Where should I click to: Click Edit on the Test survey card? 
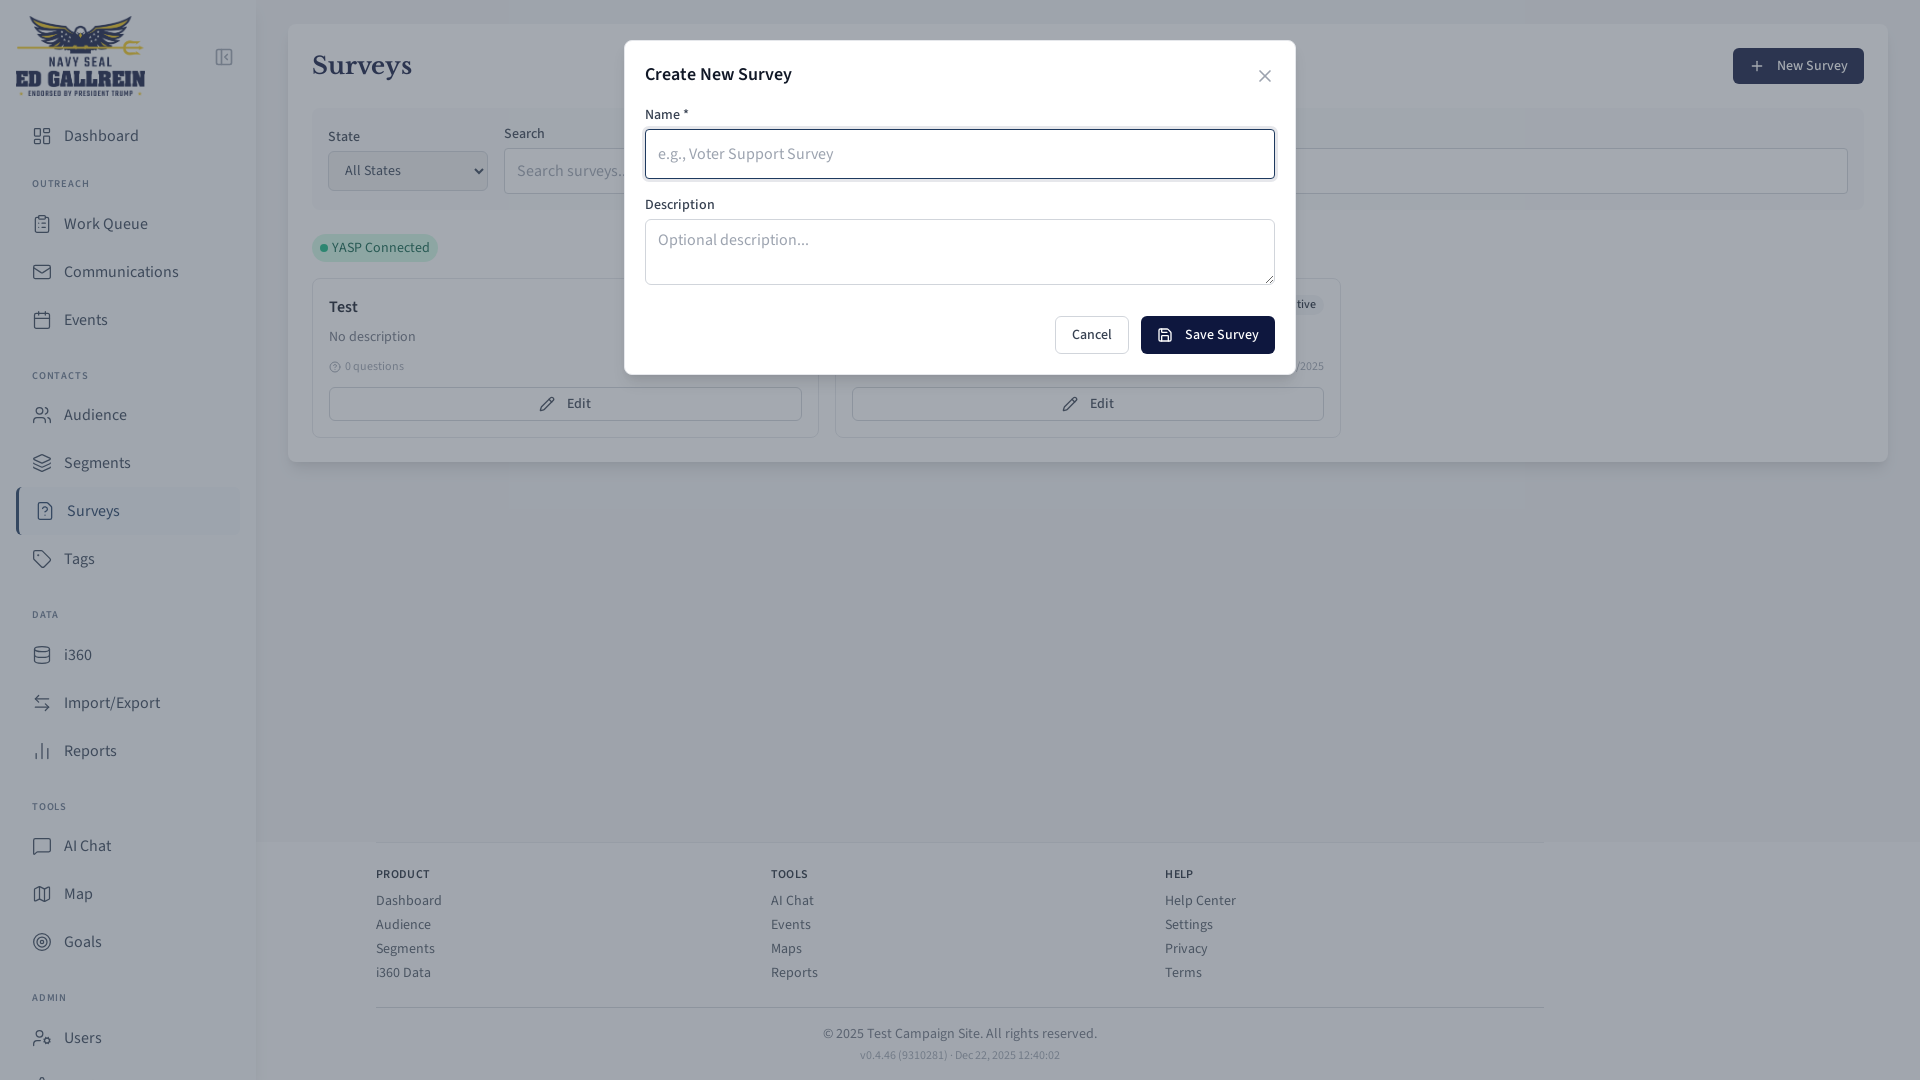(565, 404)
